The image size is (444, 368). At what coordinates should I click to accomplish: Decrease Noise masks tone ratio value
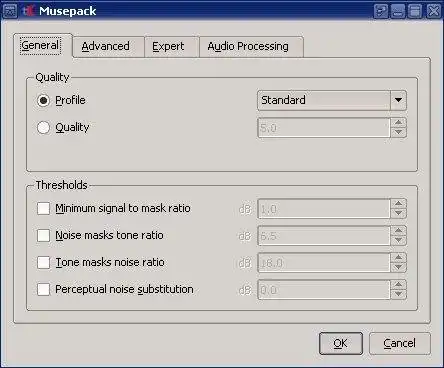click(x=398, y=241)
